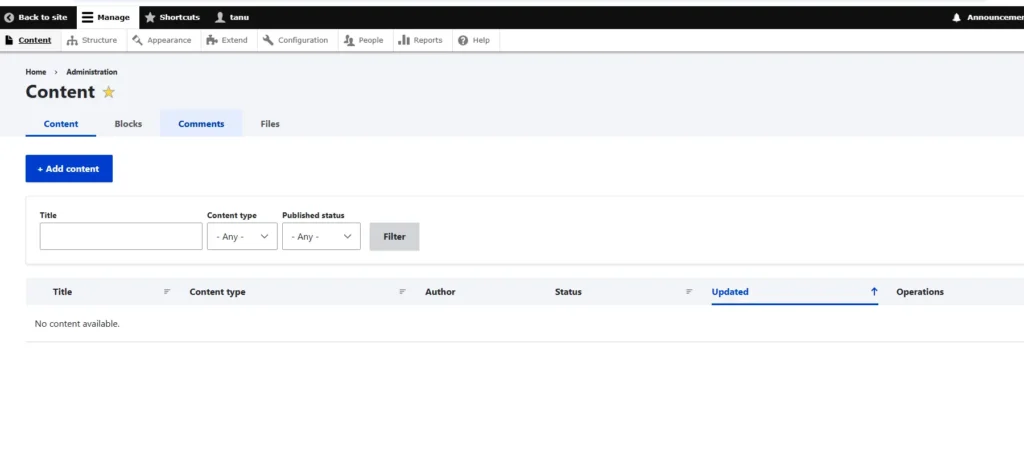Click the Operations column header

click(x=920, y=292)
